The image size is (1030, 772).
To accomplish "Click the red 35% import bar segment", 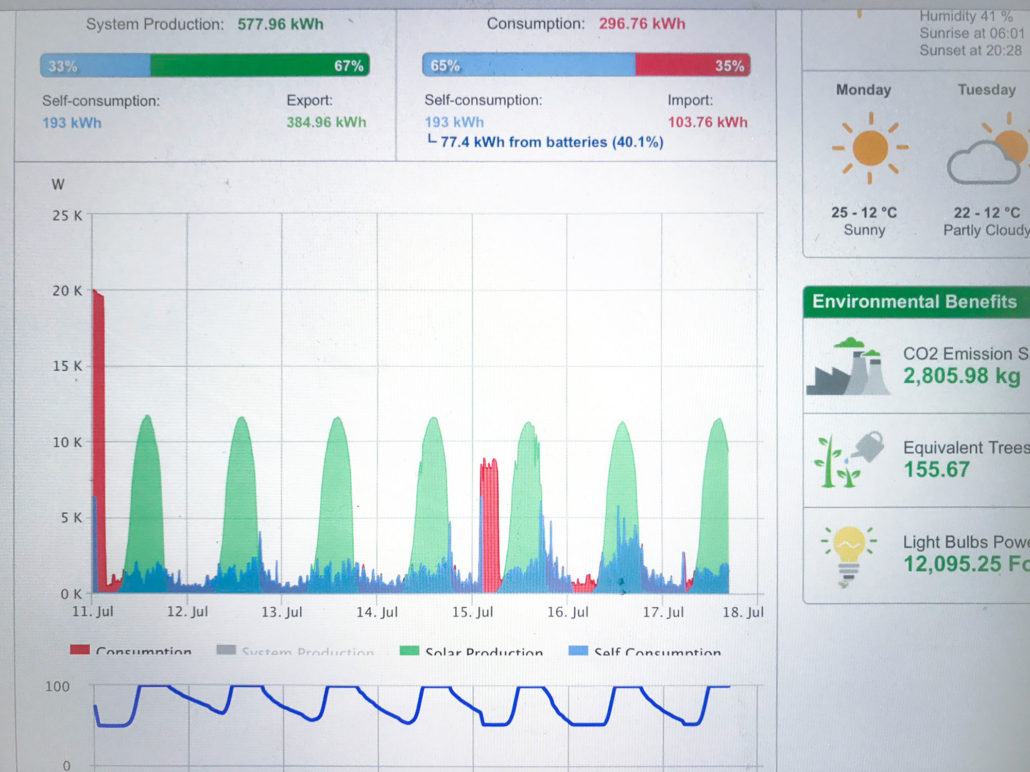I will (692, 66).
